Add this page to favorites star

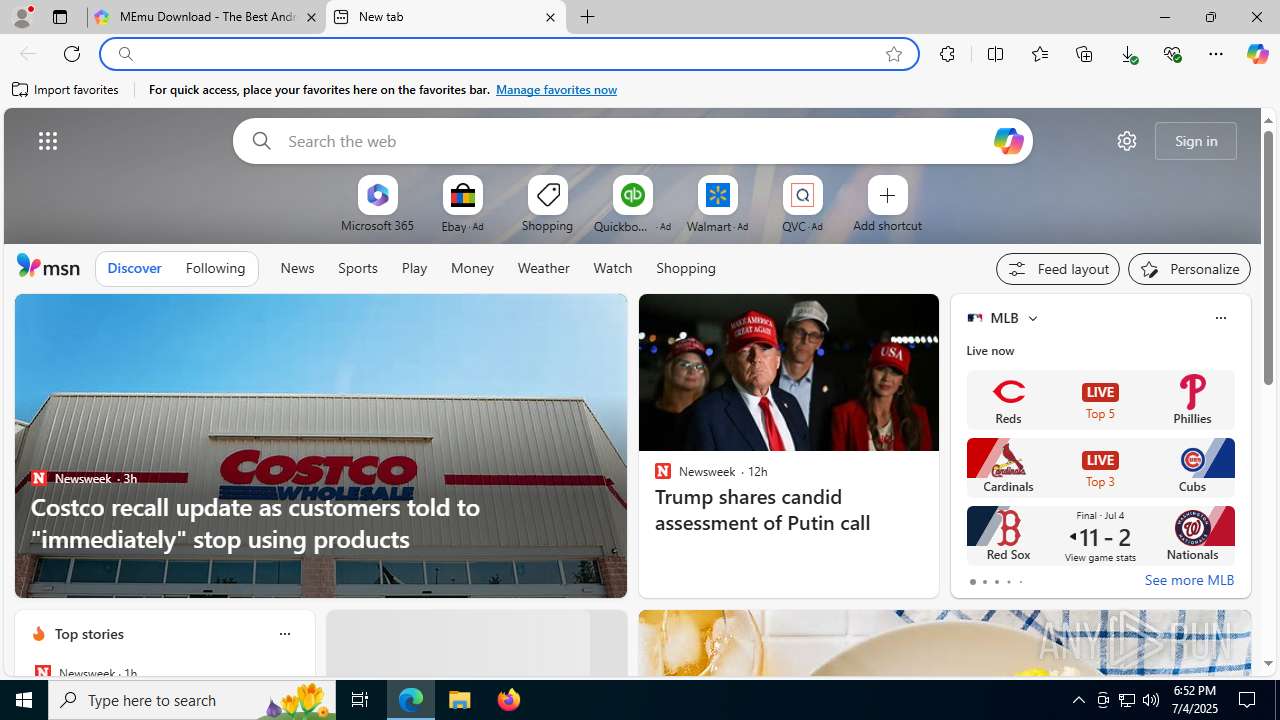pyautogui.click(x=894, y=54)
